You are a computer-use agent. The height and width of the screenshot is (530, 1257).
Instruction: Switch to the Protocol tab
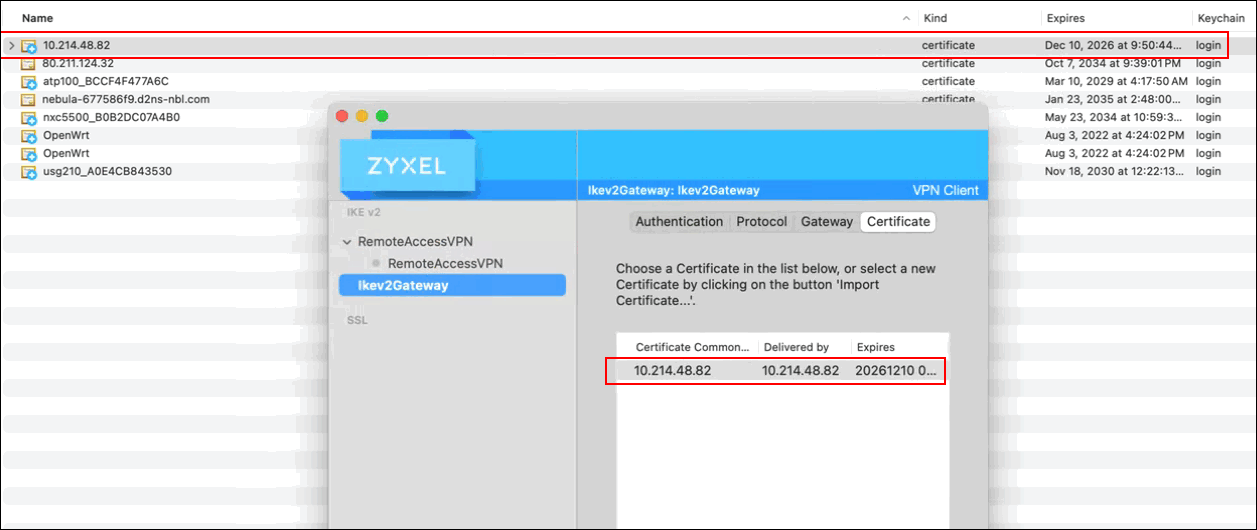(762, 222)
